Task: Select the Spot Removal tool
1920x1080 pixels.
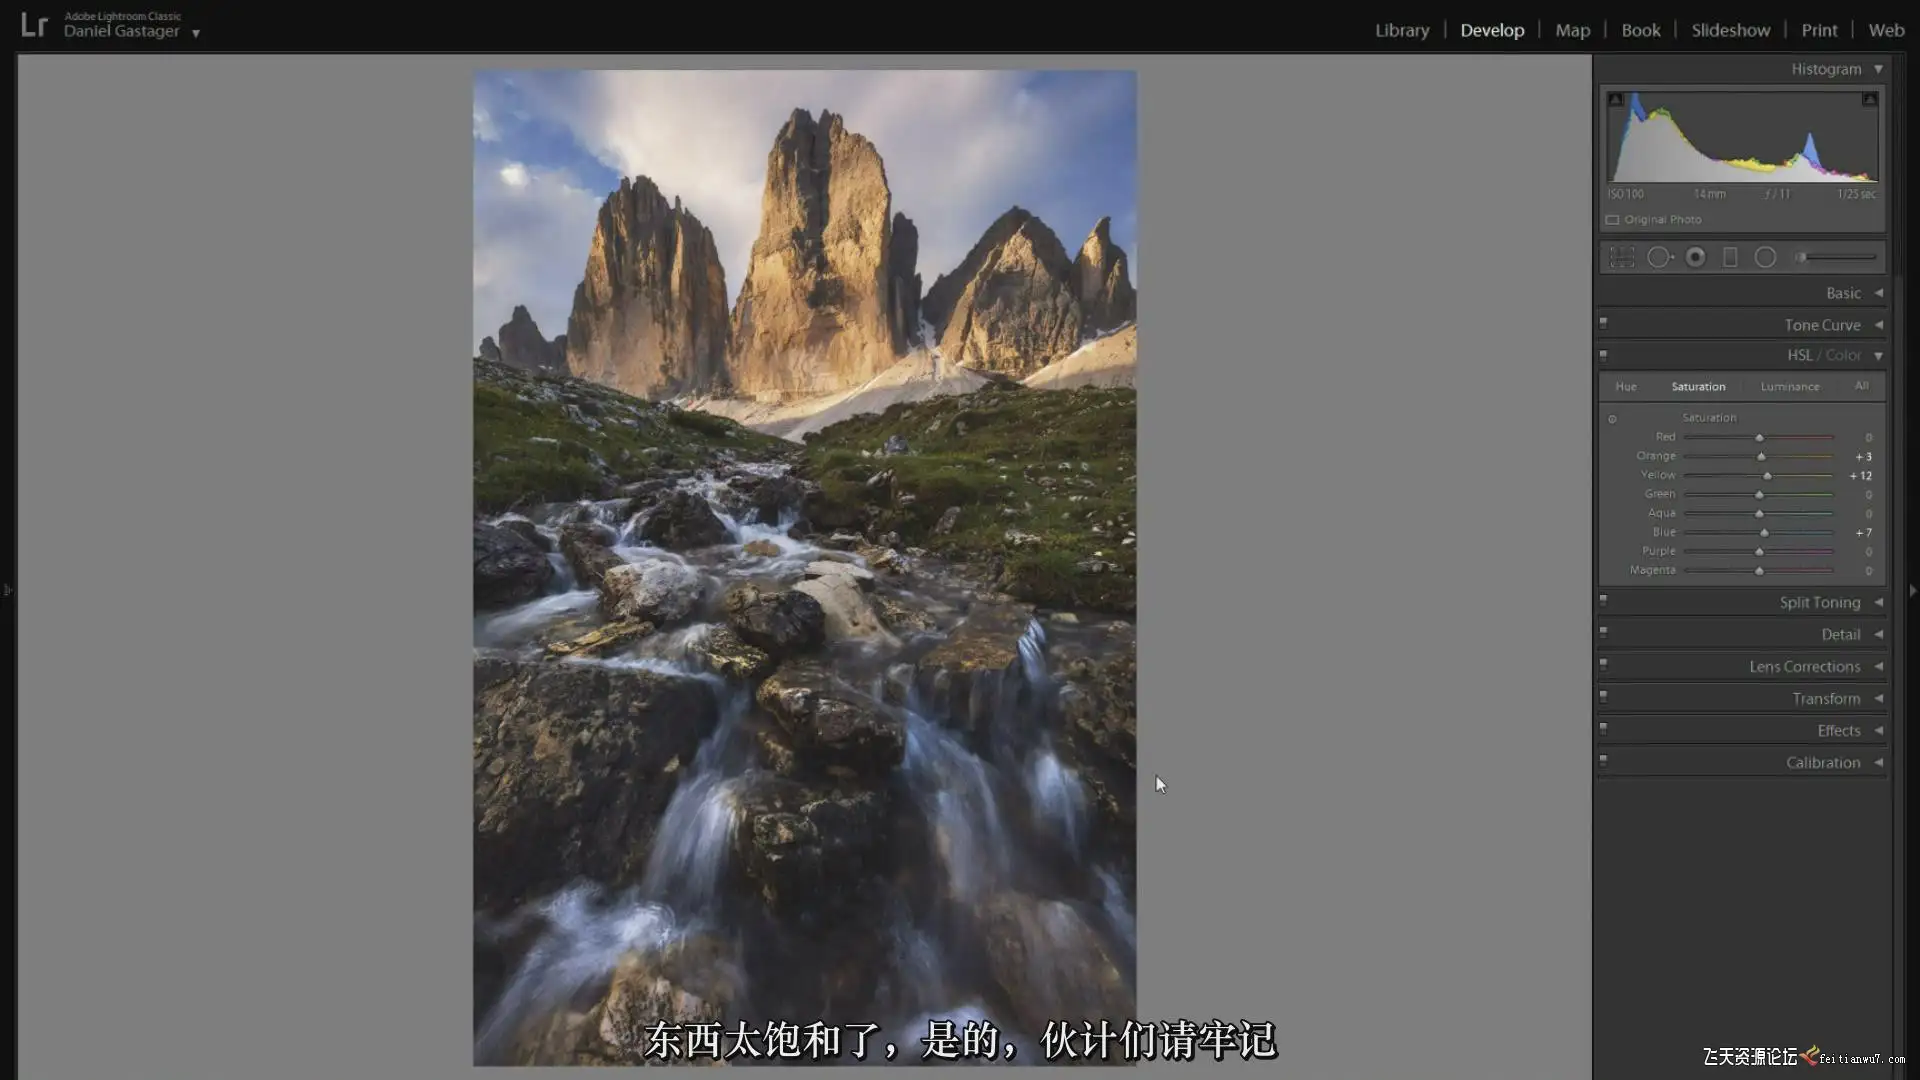Action: tap(1659, 258)
